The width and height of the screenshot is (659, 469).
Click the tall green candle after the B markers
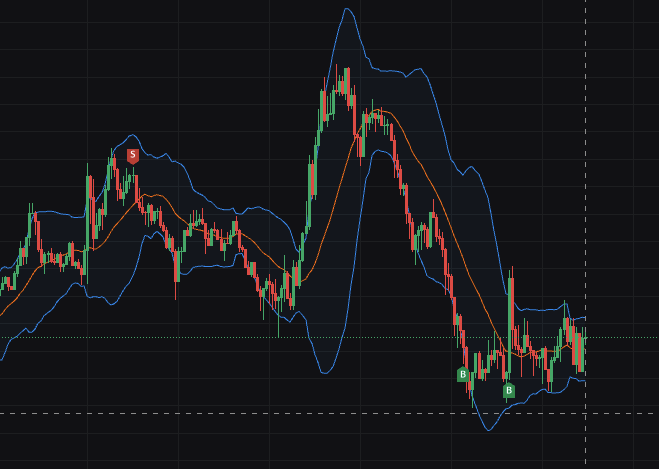coord(511,324)
